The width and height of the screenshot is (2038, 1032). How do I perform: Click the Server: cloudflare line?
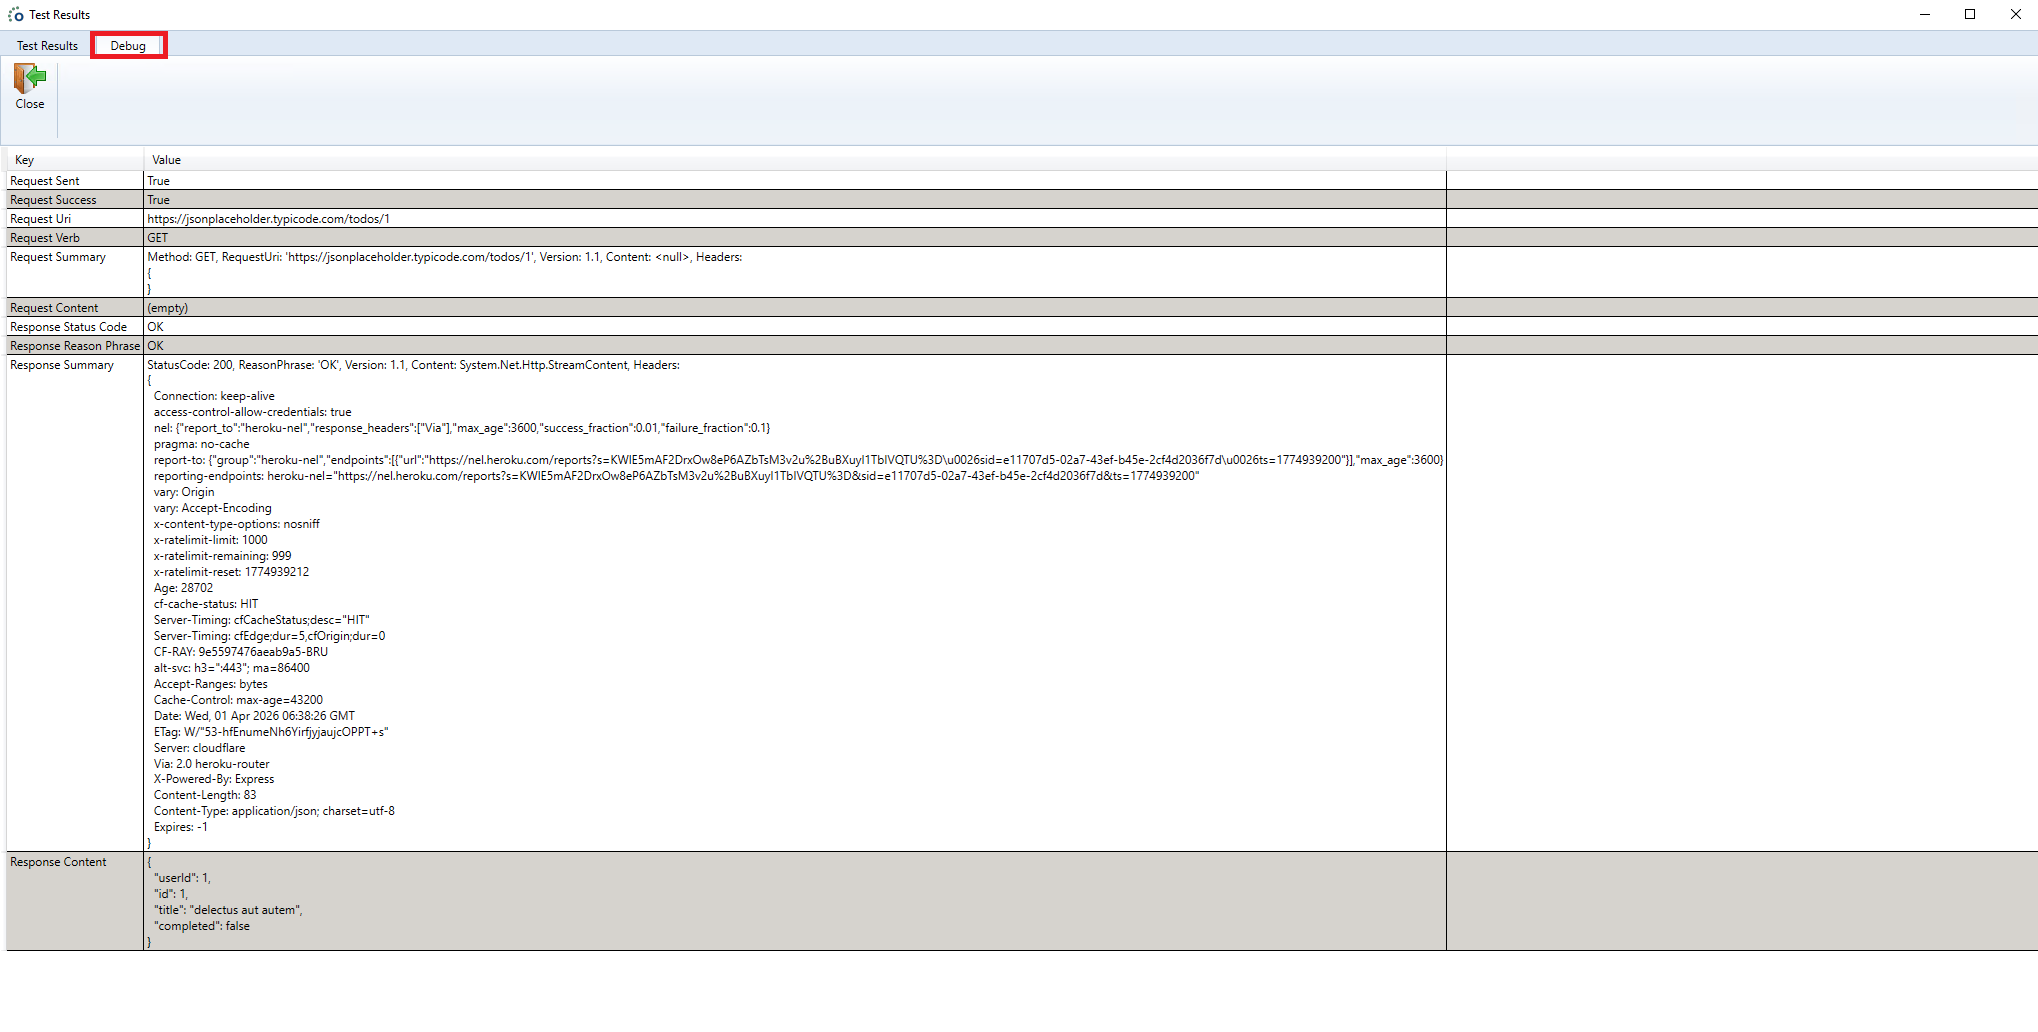tap(199, 748)
